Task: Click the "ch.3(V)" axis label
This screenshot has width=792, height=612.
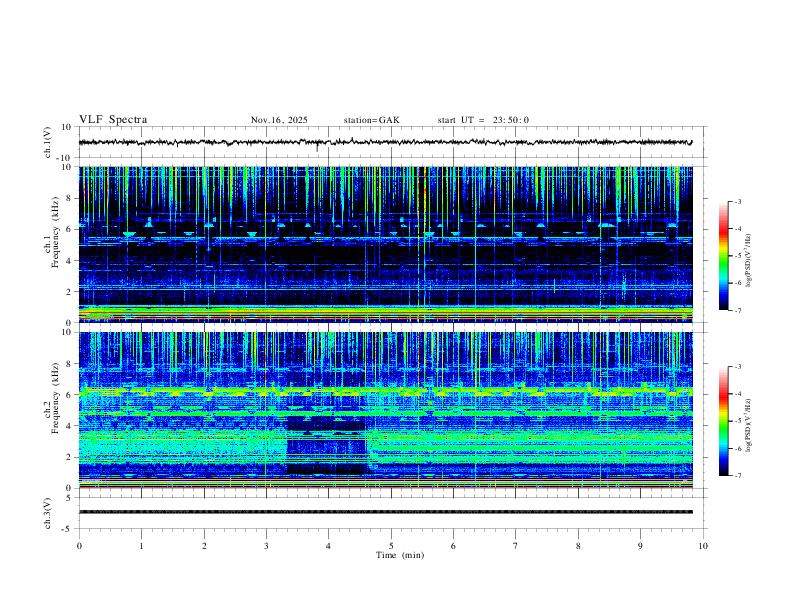Action: click(48, 513)
